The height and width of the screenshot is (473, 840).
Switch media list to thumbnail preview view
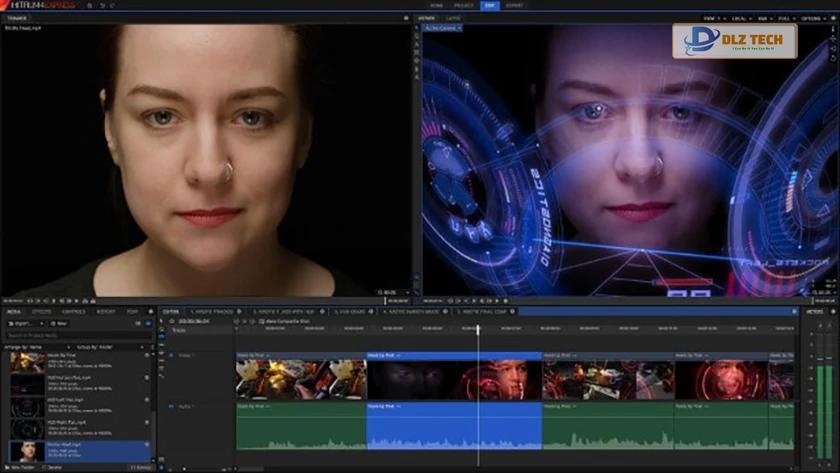click(148, 324)
